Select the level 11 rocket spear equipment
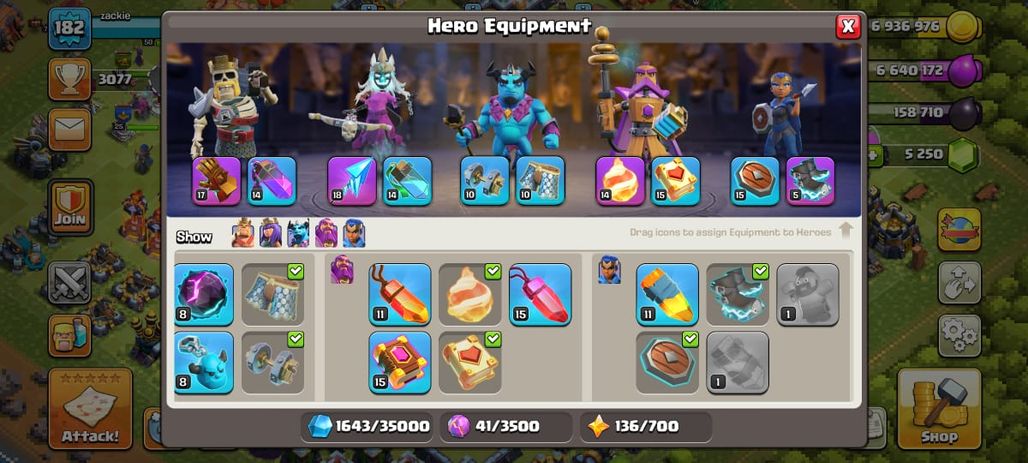Viewport: 1028px width, 463px height. pos(667,294)
